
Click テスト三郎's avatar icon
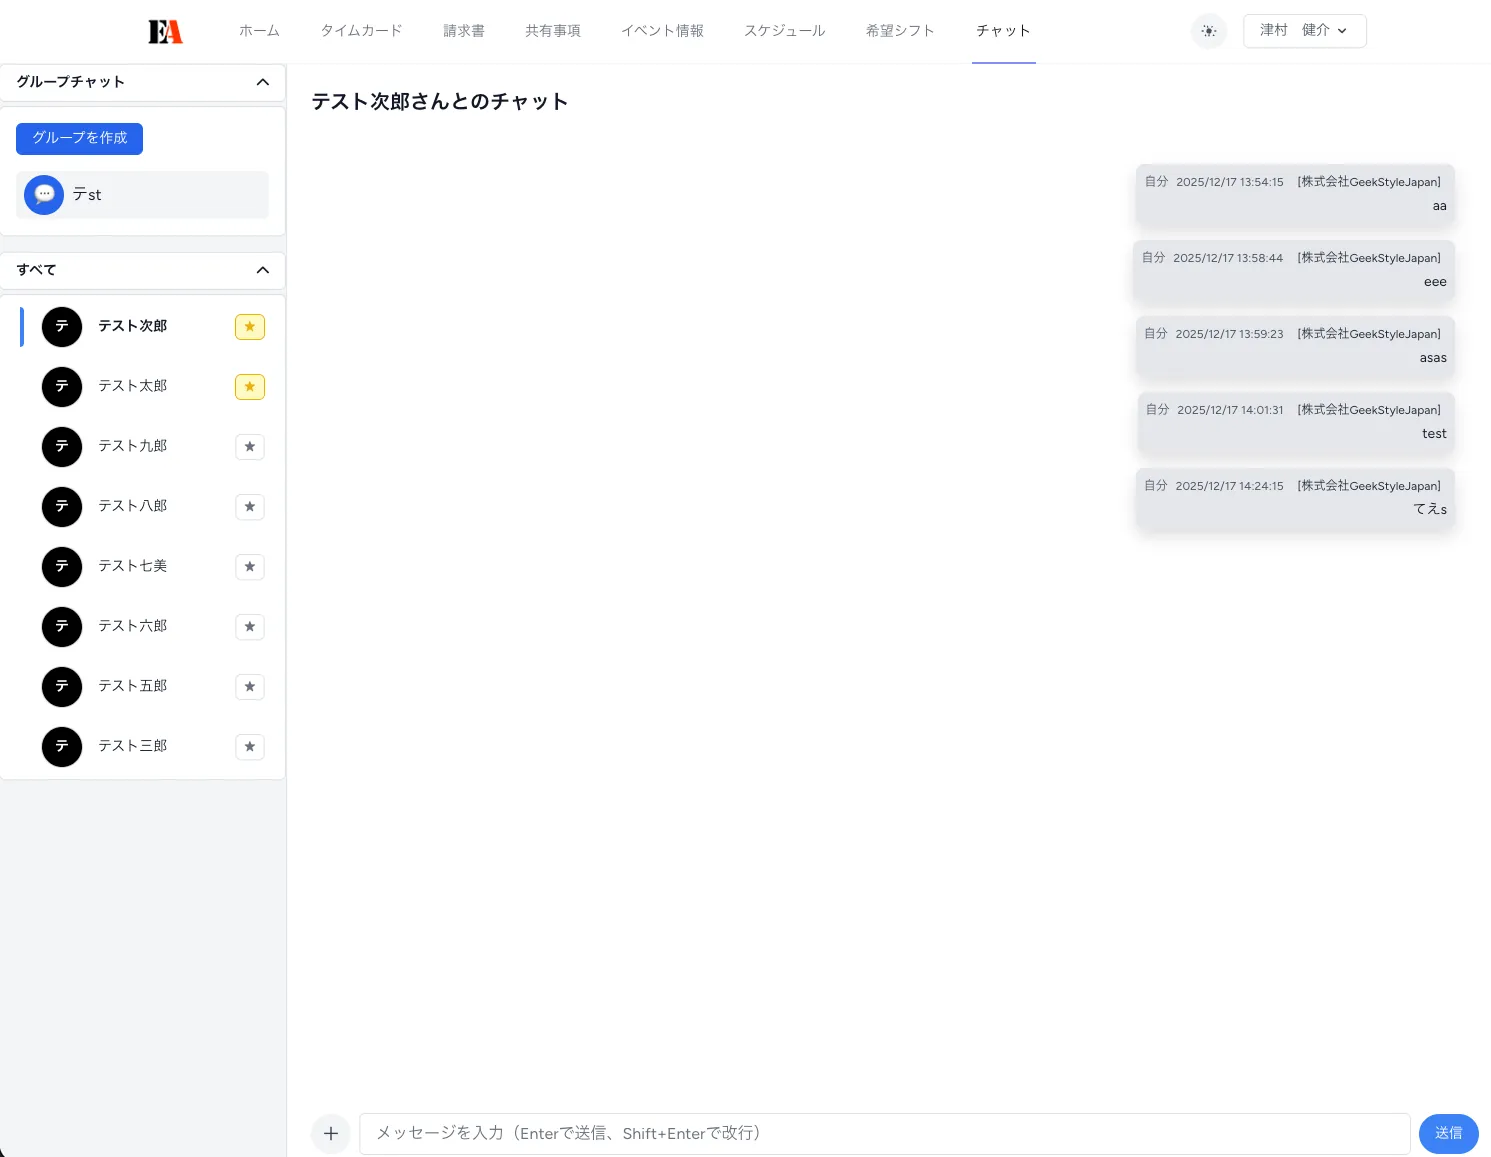[62, 747]
